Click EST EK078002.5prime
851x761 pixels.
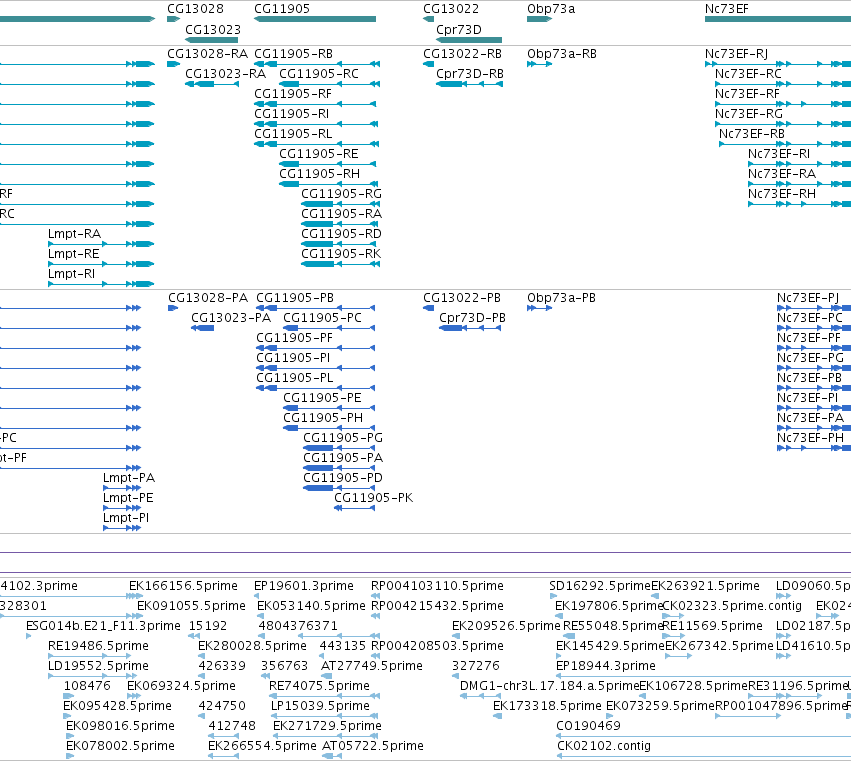click(120, 746)
